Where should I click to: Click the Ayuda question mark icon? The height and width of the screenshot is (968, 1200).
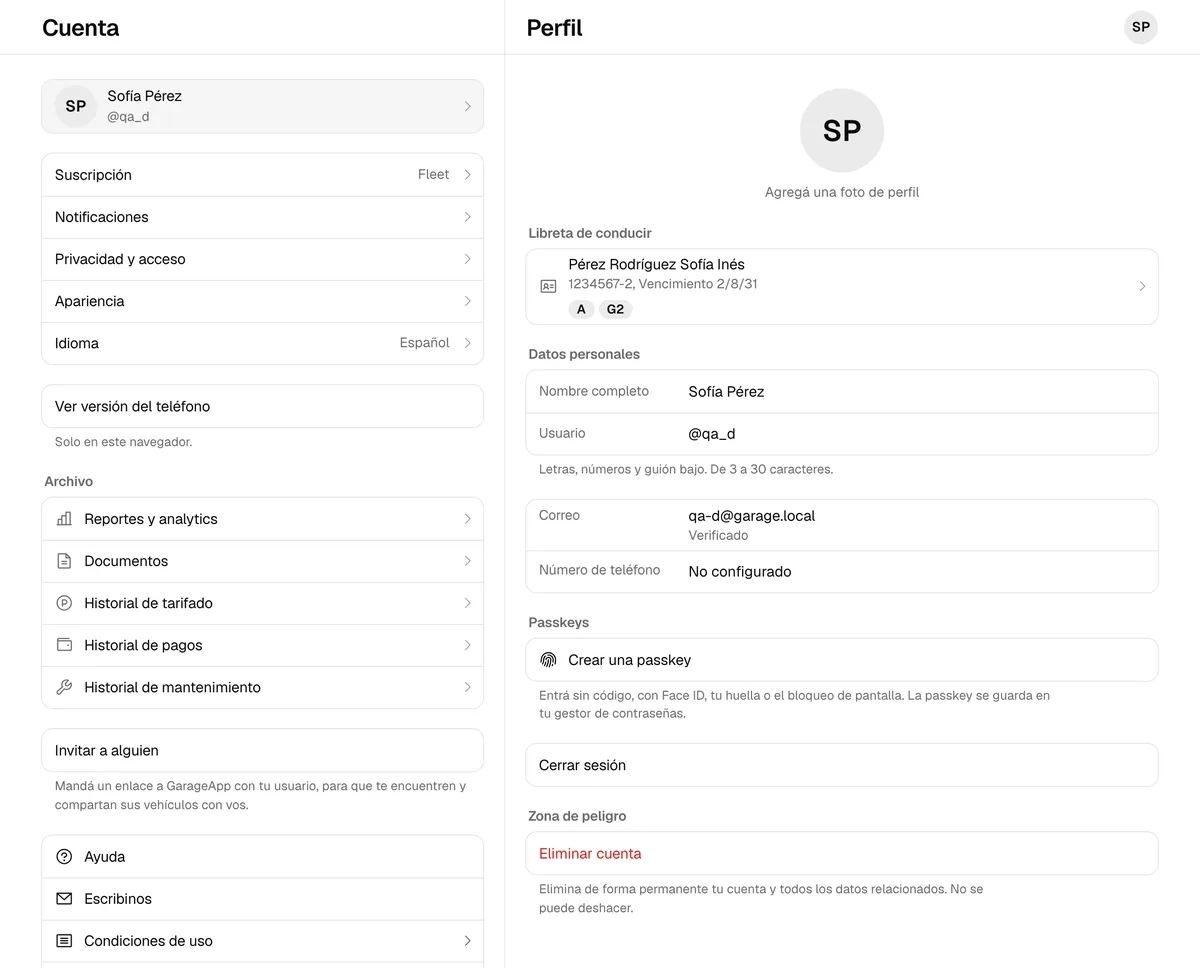point(64,857)
